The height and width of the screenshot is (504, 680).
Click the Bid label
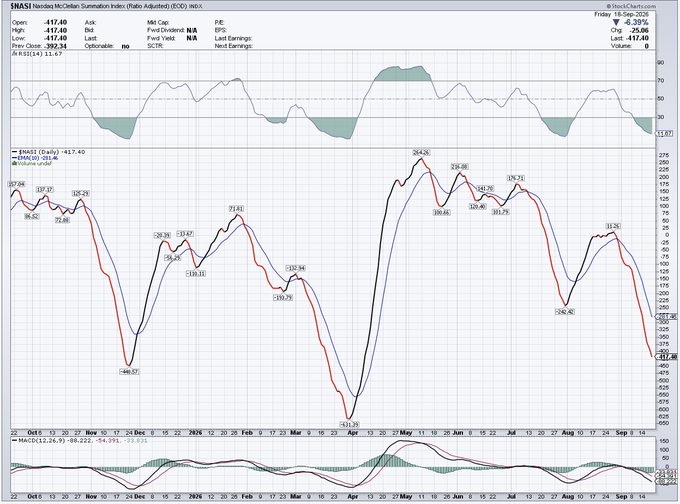89,30
